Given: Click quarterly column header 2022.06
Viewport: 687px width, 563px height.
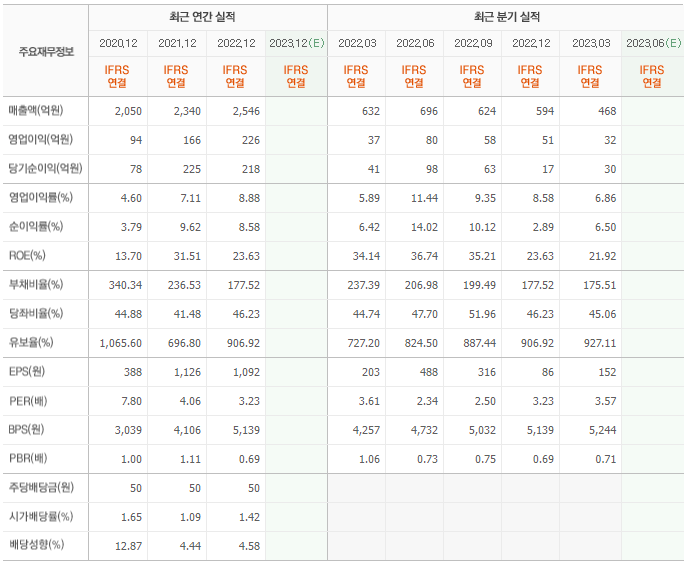Looking at the screenshot, I should click(415, 43).
